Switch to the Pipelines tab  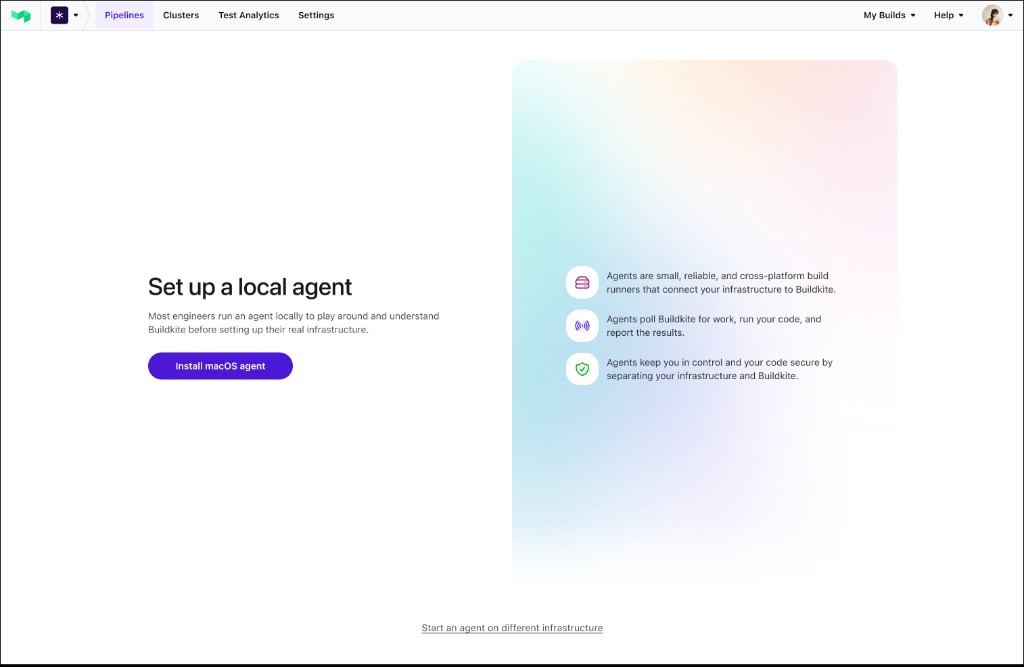tap(124, 15)
